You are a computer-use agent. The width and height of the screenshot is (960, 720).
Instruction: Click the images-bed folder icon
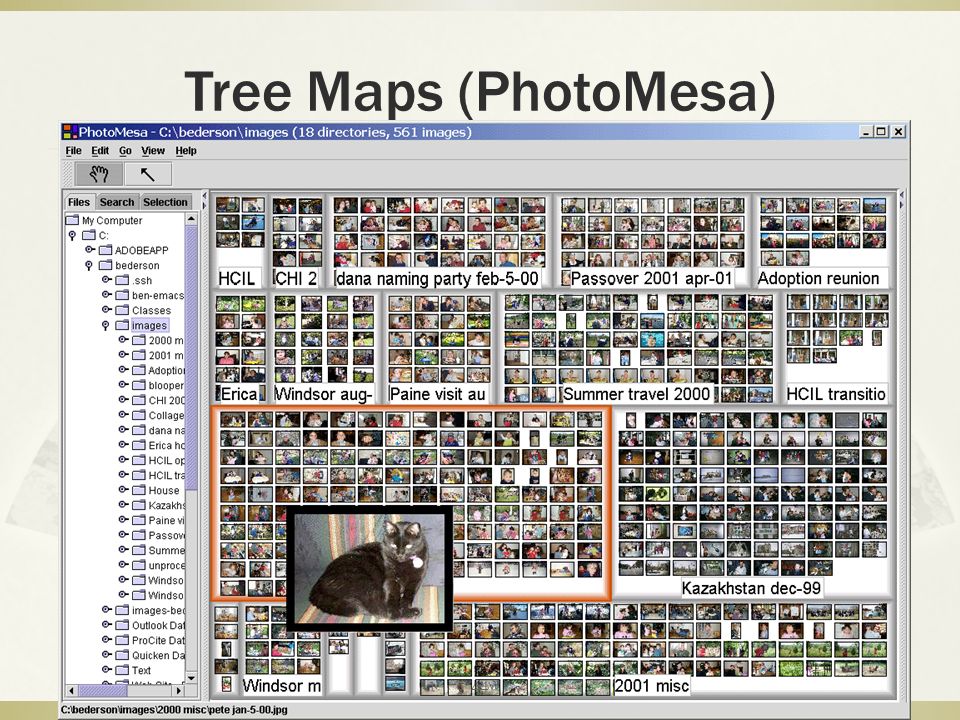tap(122, 610)
